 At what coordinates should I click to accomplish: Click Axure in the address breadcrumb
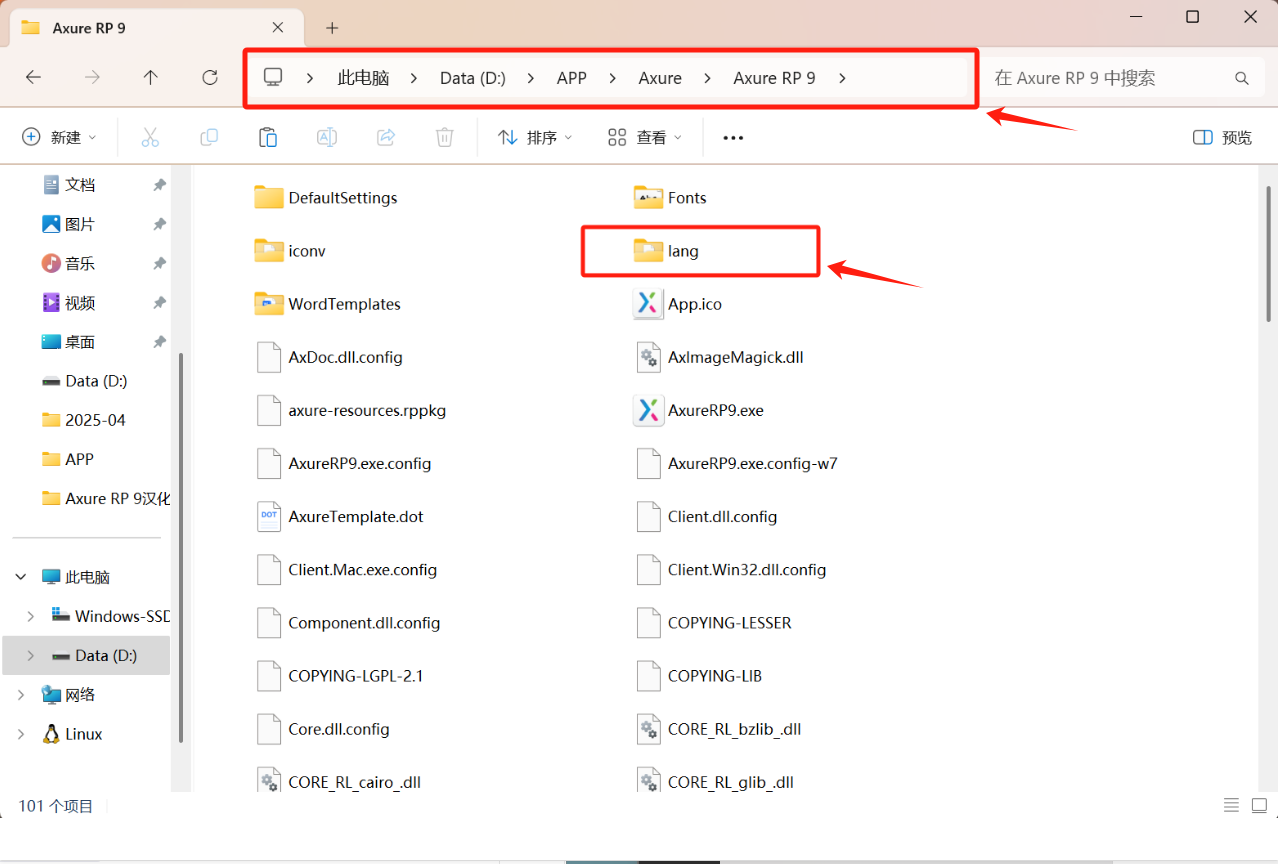[x=660, y=78]
